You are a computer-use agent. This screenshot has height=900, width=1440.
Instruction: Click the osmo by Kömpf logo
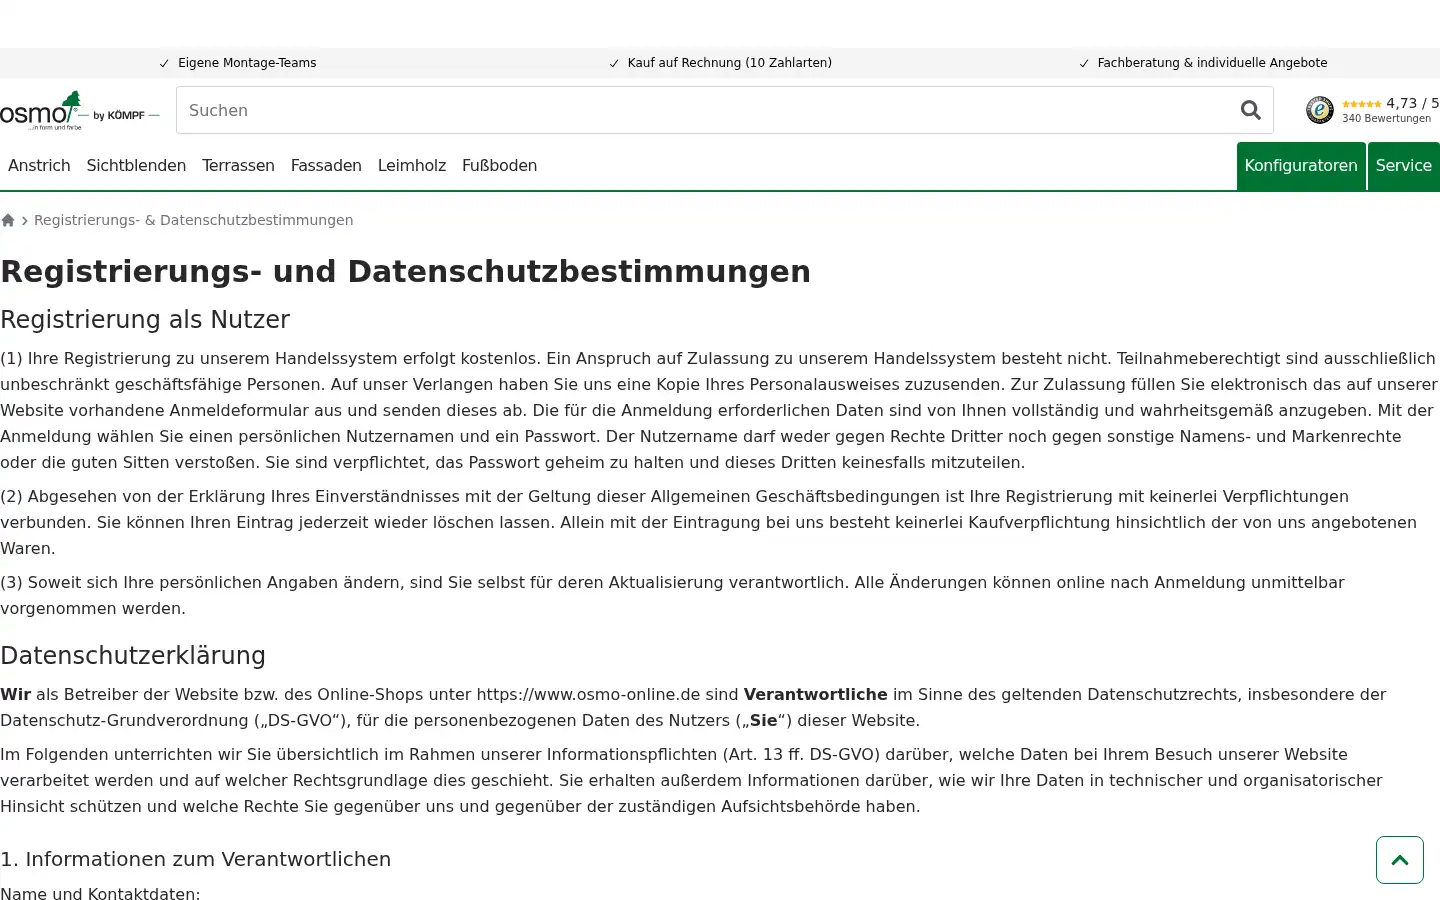point(80,111)
